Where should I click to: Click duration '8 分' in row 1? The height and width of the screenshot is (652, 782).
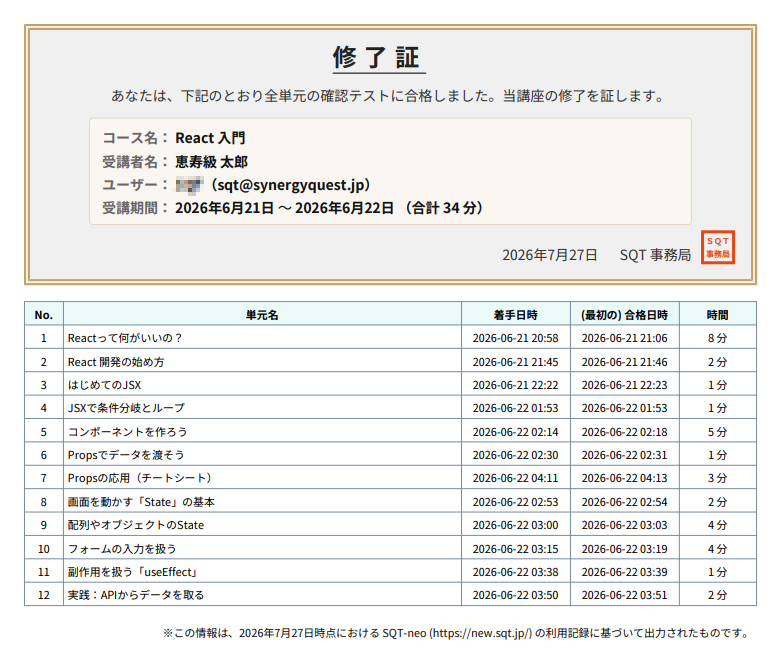tap(717, 338)
